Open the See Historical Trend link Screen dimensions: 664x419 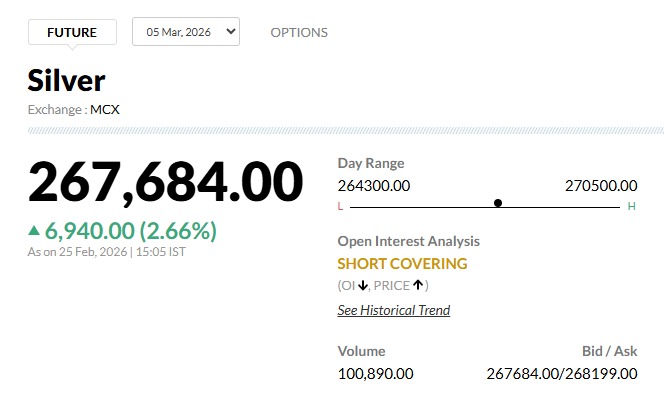click(x=393, y=310)
